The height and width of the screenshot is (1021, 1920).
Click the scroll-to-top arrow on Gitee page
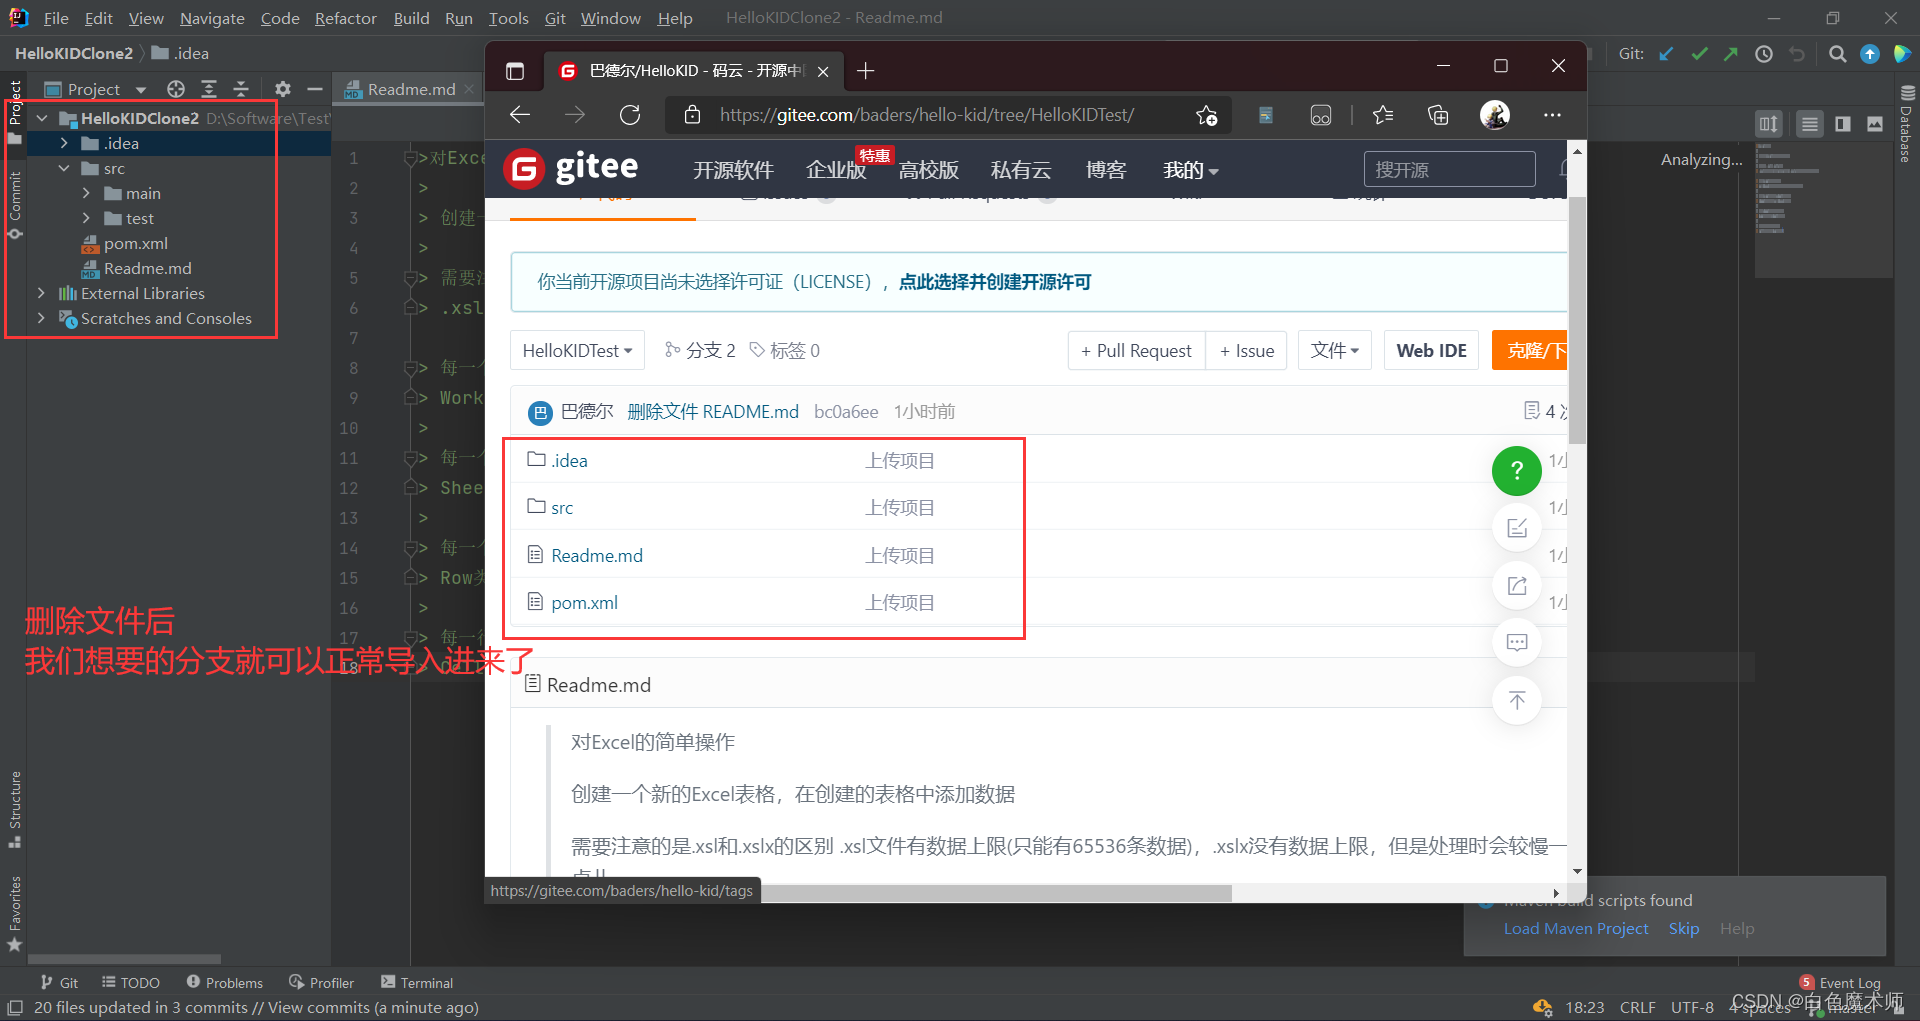(1517, 700)
